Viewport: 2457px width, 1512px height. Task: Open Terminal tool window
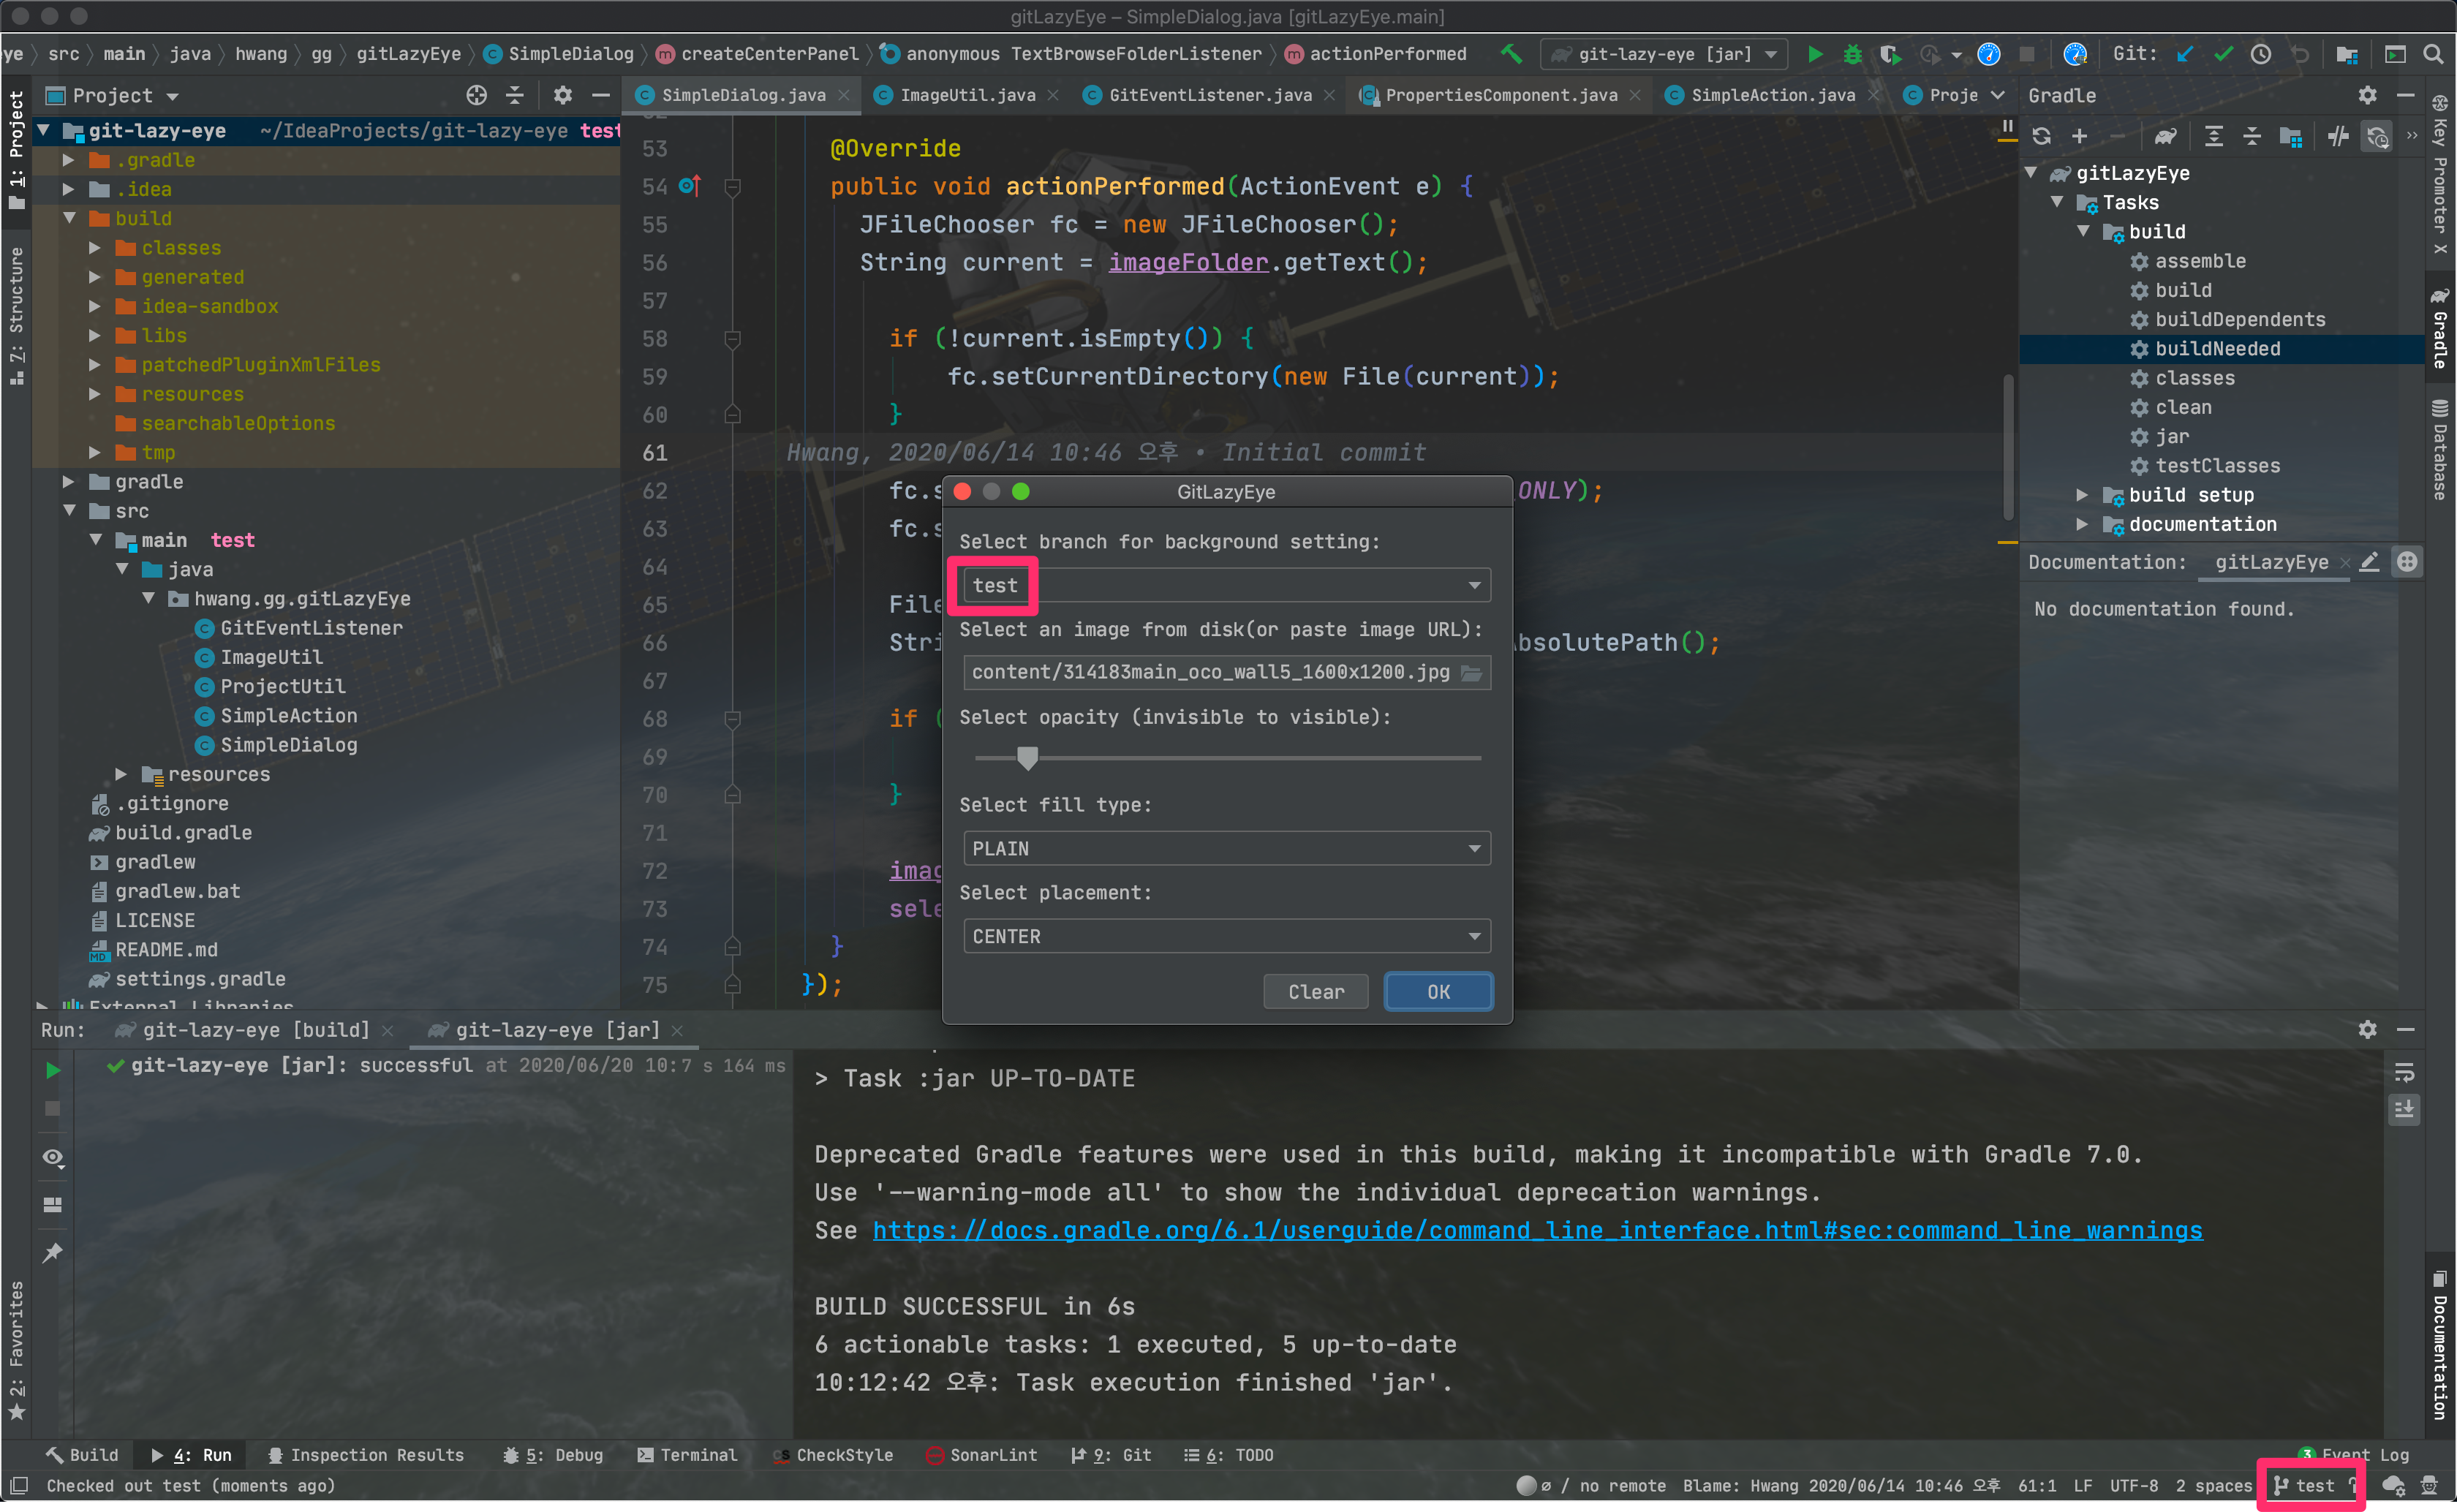click(687, 1455)
